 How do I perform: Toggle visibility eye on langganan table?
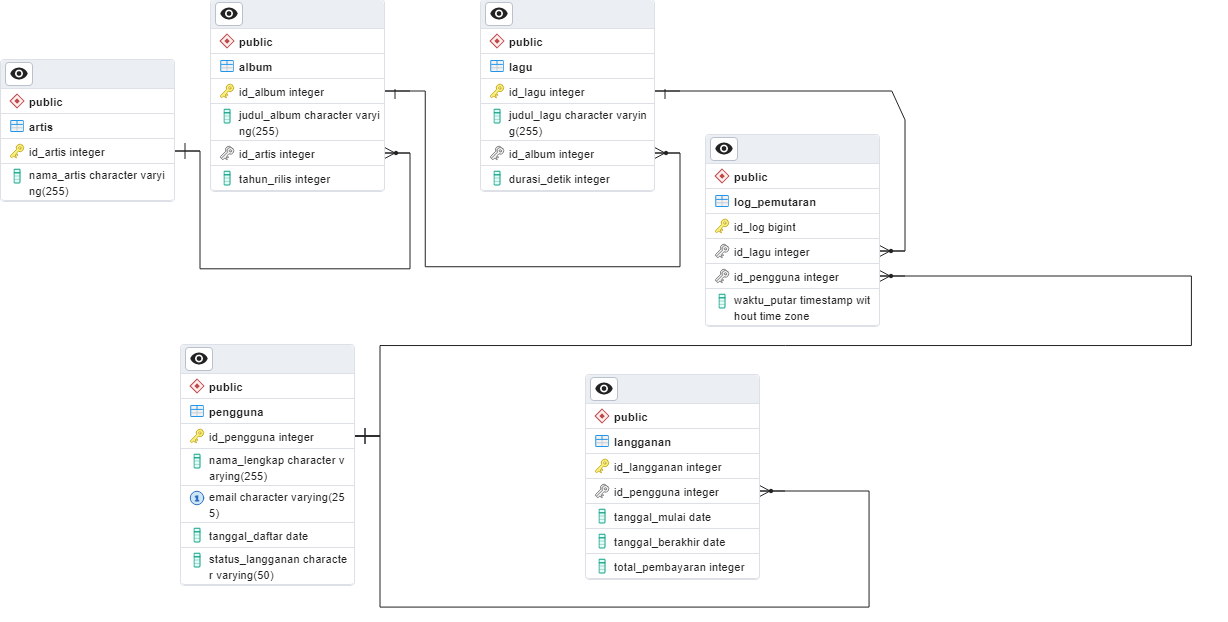pos(604,388)
